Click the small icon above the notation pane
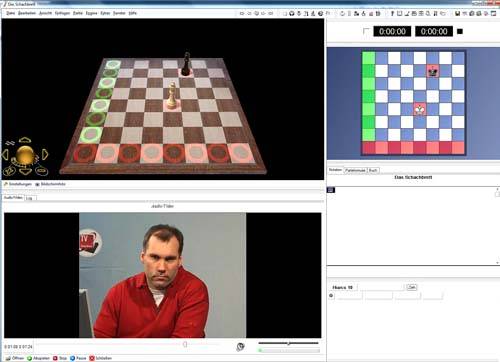 331,190
